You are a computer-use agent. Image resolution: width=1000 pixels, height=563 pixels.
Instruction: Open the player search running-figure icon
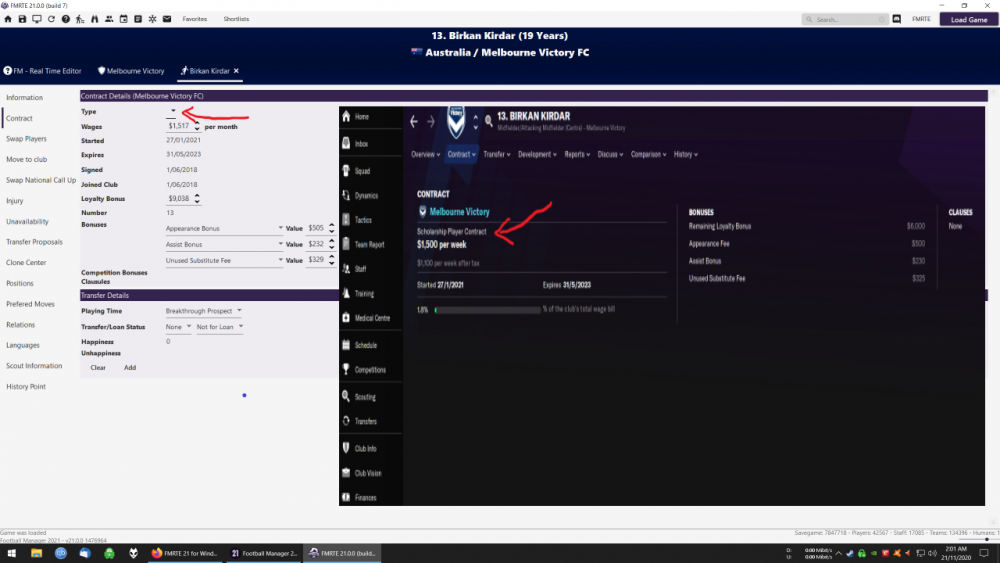point(80,19)
